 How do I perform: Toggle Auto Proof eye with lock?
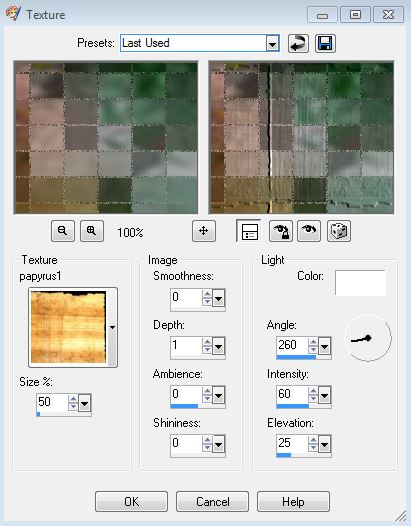pyautogui.click(x=281, y=231)
